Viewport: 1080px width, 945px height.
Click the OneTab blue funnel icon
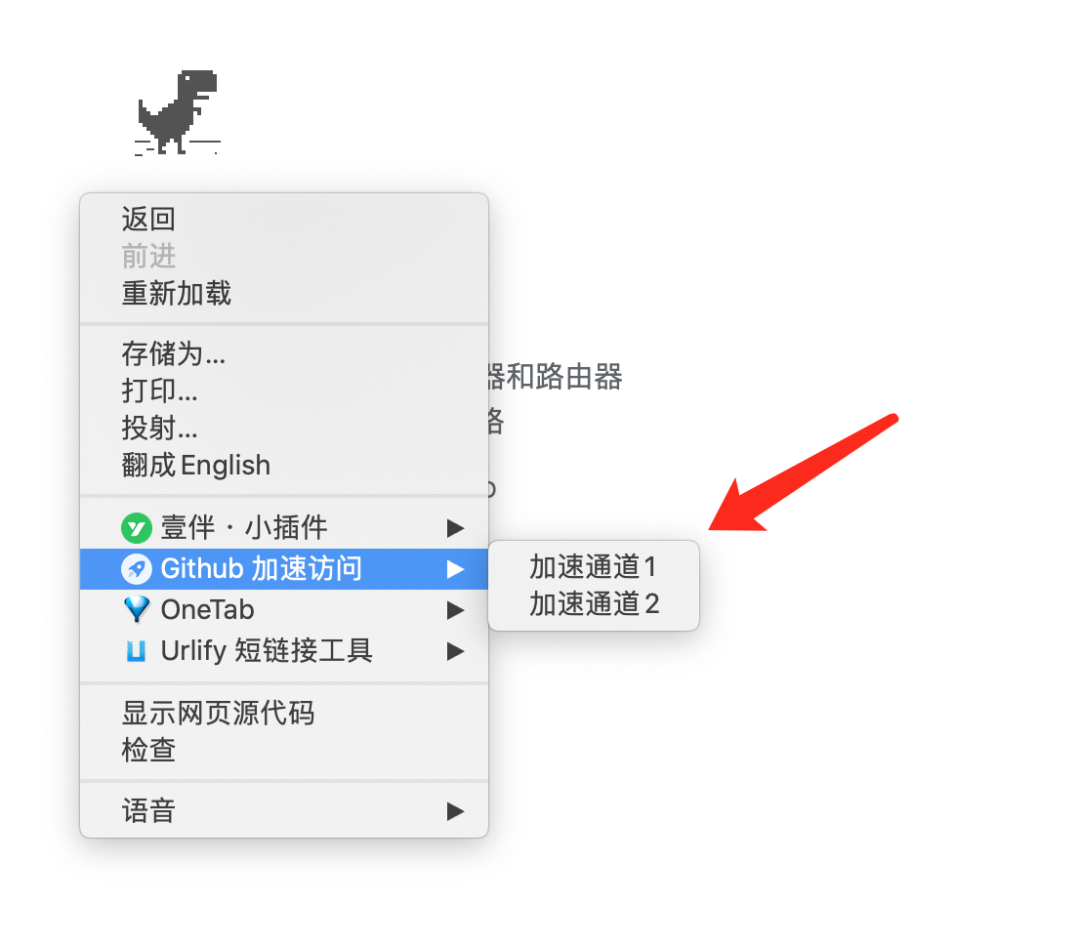(x=136, y=610)
